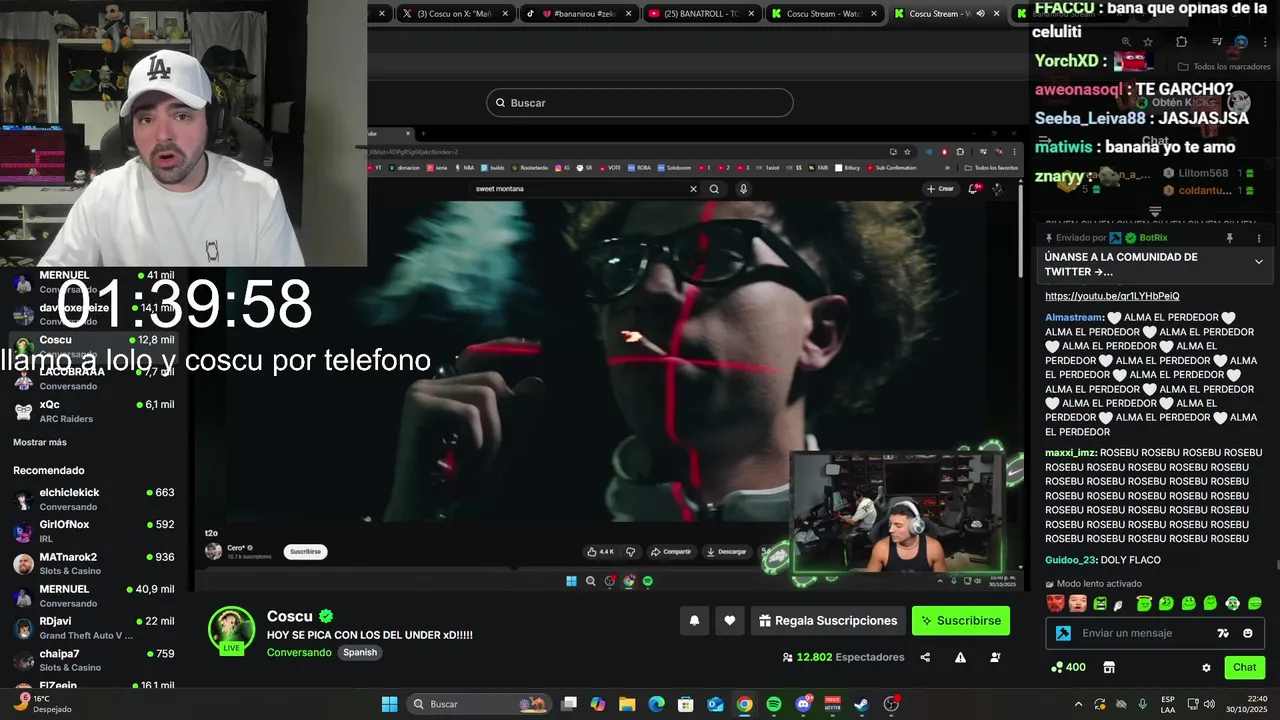Click the Spanish language tag
Viewport: 1280px width, 720px height.
[x=360, y=652]
